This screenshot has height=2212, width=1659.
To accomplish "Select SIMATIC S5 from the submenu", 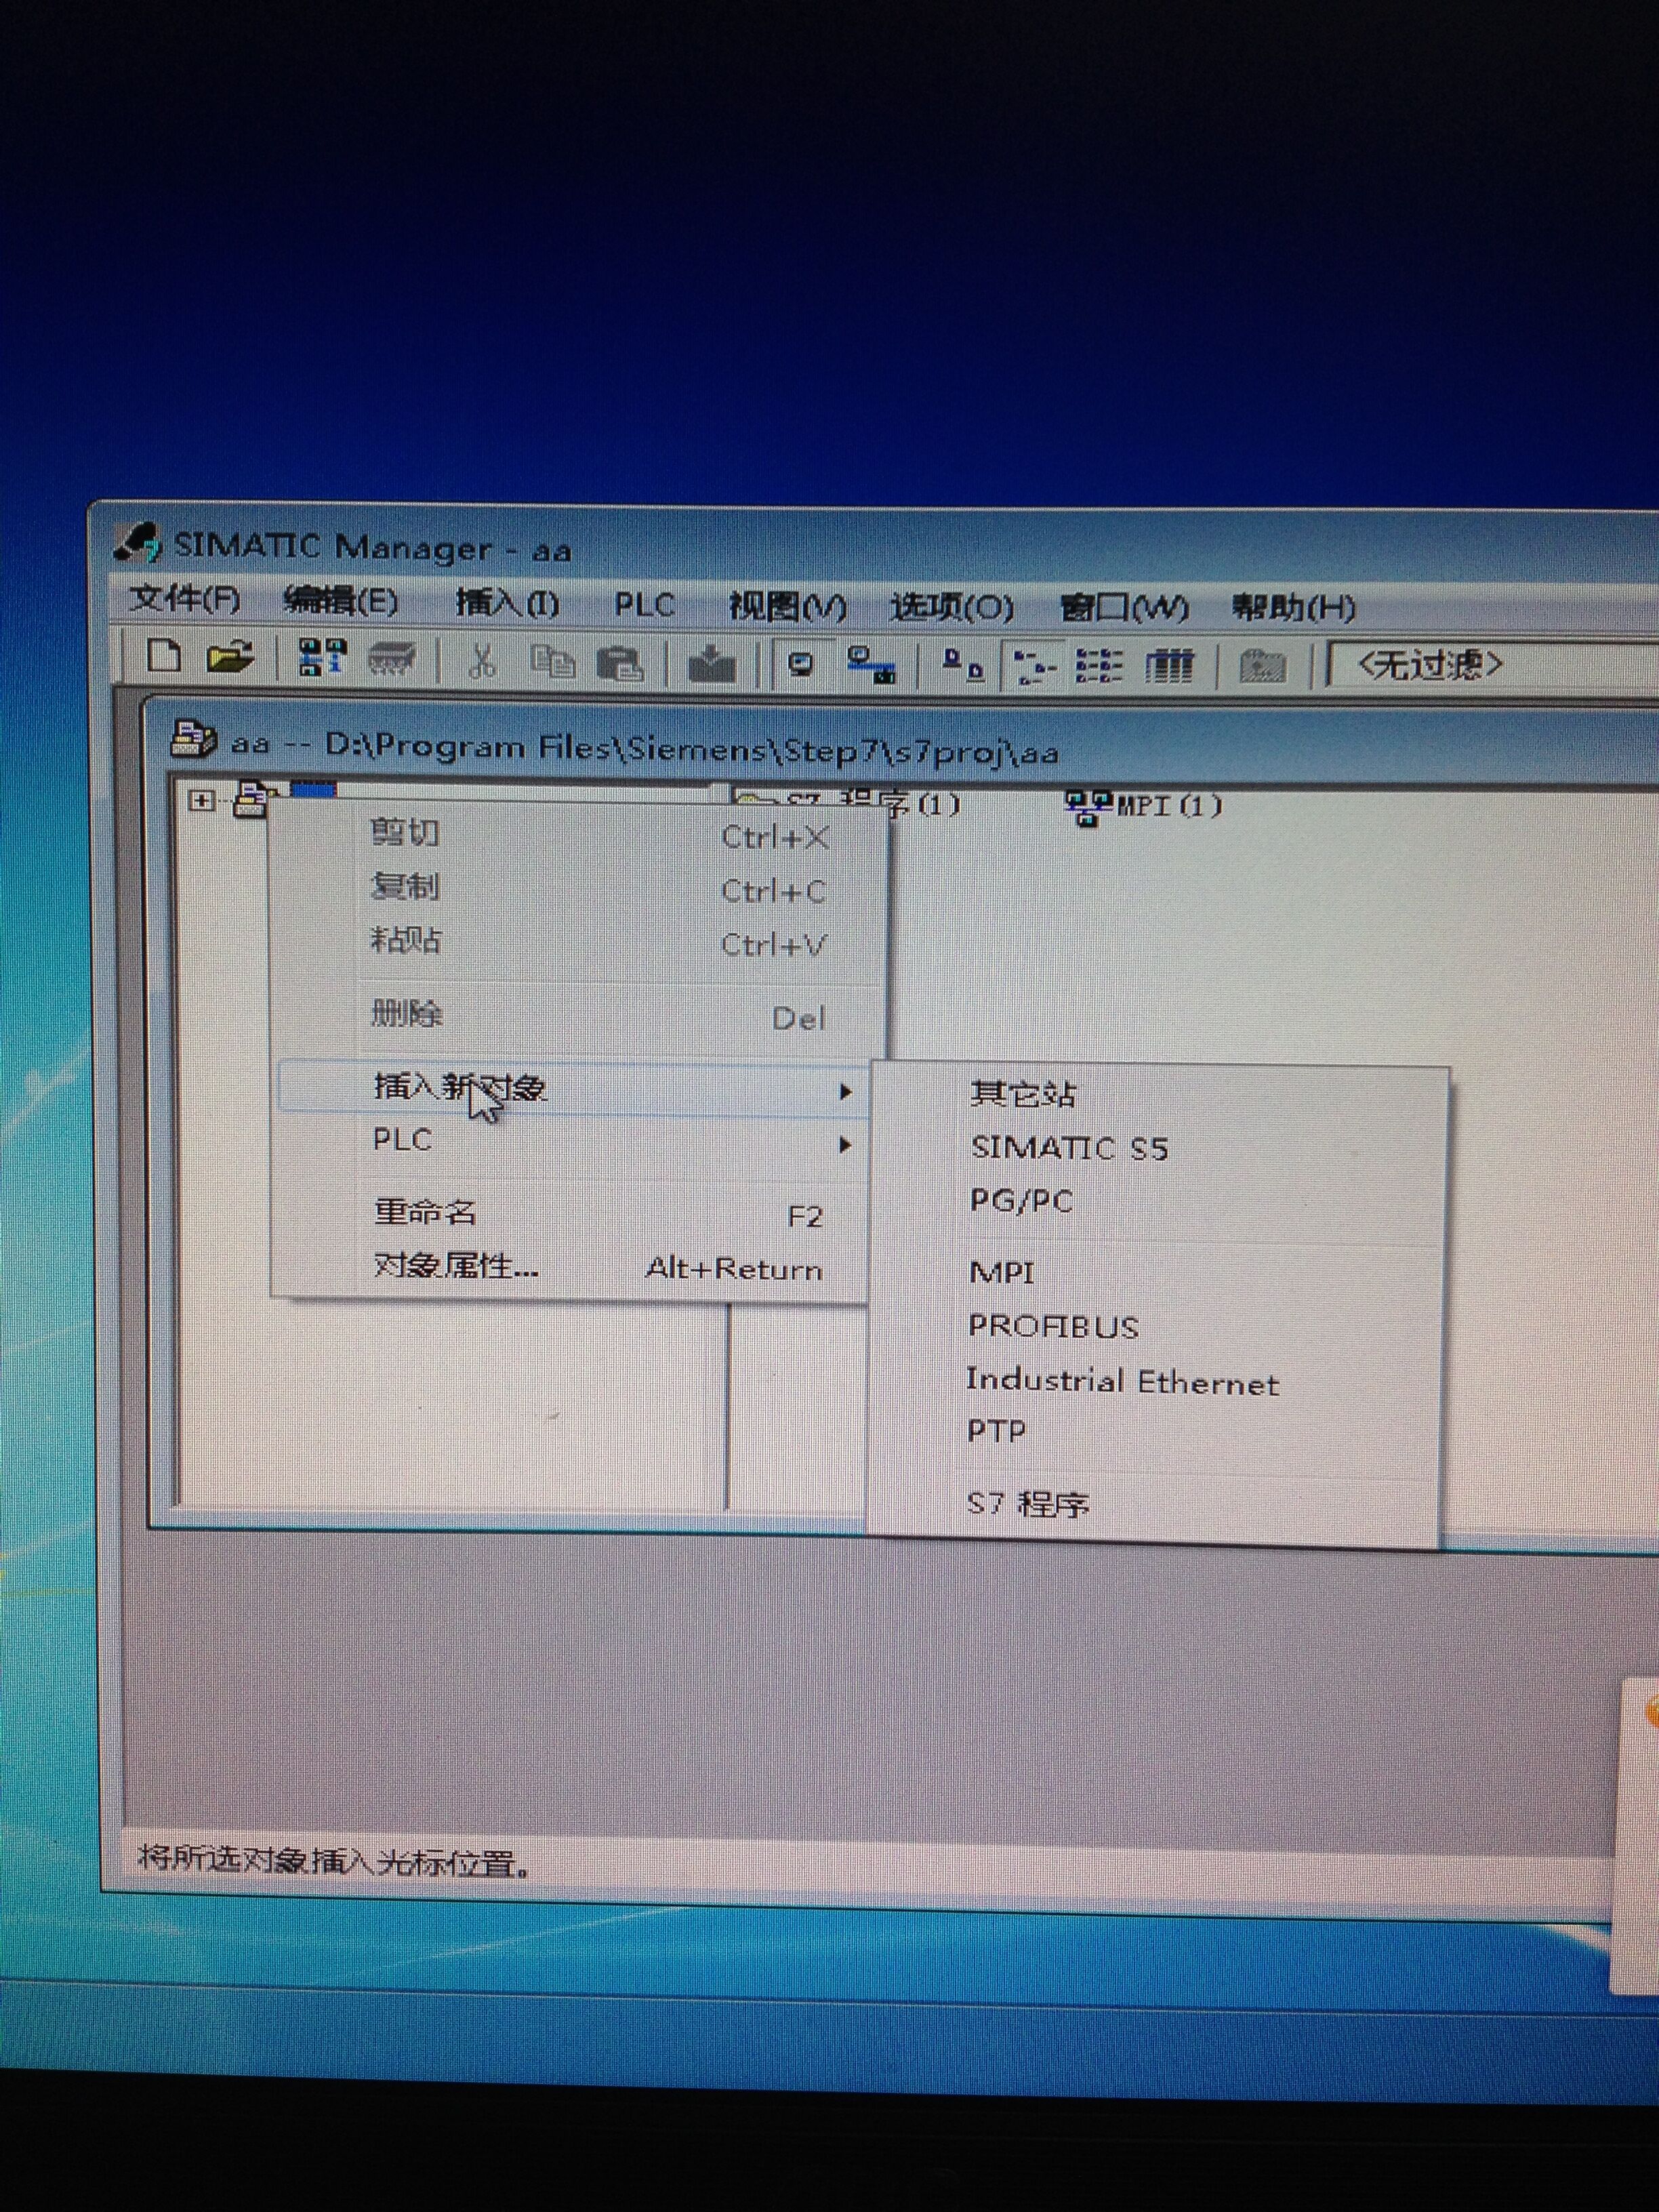I will coord(1069,1148).
